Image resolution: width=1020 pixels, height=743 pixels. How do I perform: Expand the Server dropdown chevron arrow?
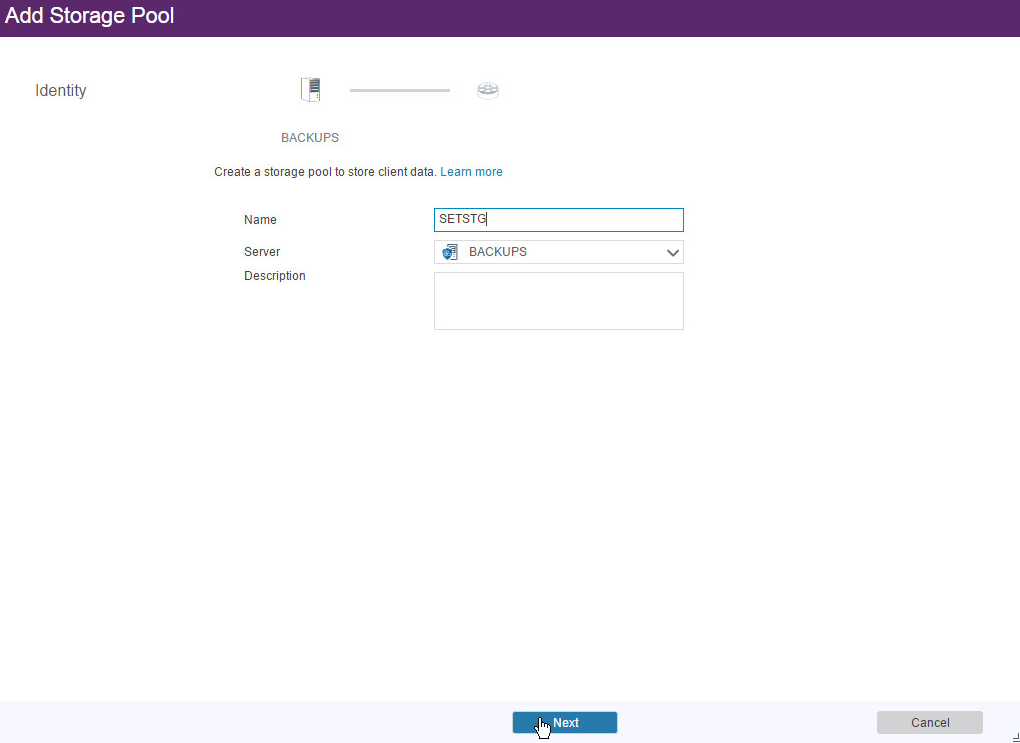[673, 253]
